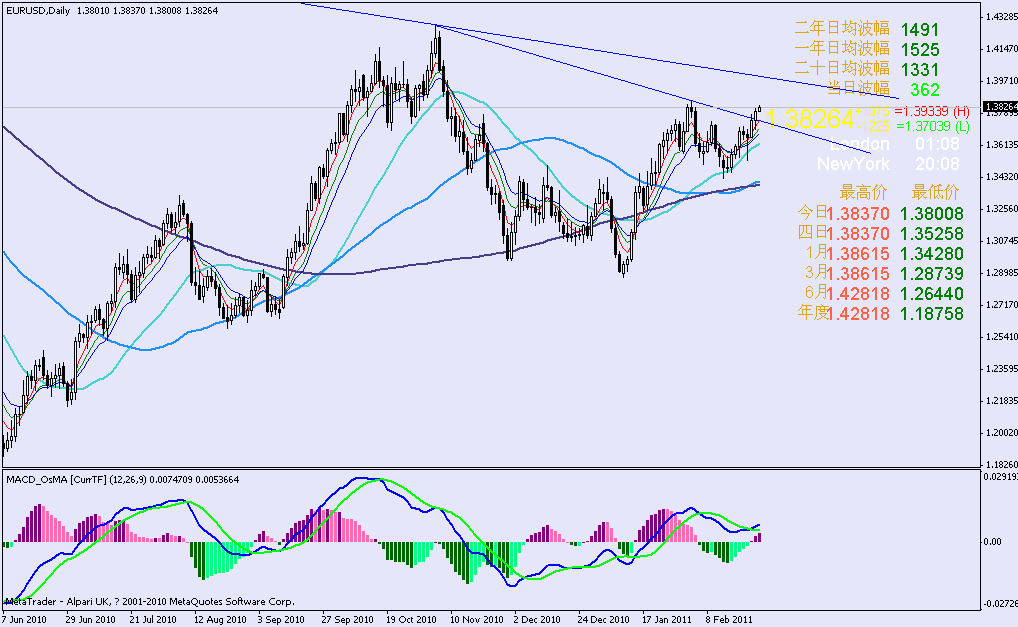Click the 二年日均波幅 label
Viewport: 1018px width, 627px height.
(x=842, y=29)
